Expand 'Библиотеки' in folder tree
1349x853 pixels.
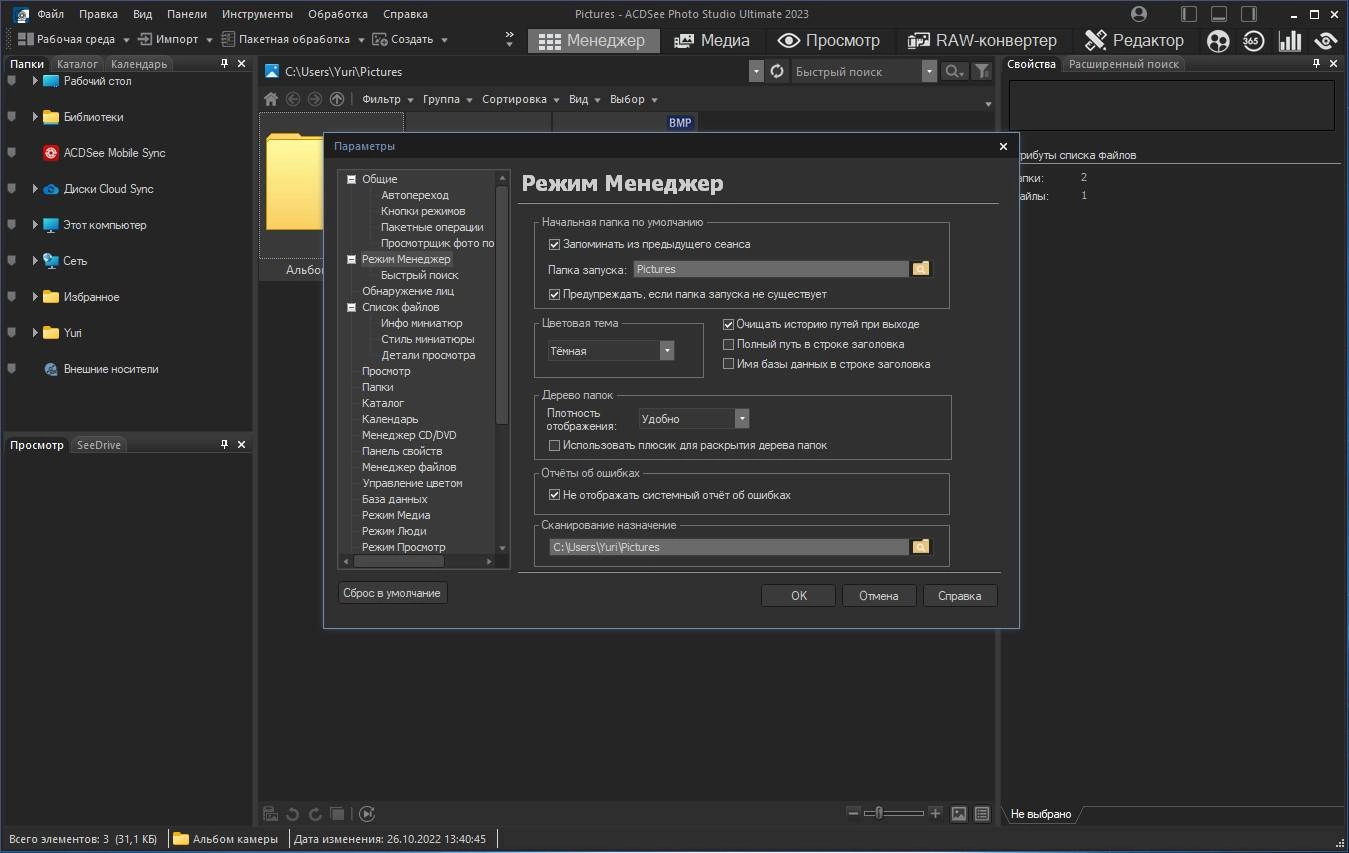click(35, 117)
